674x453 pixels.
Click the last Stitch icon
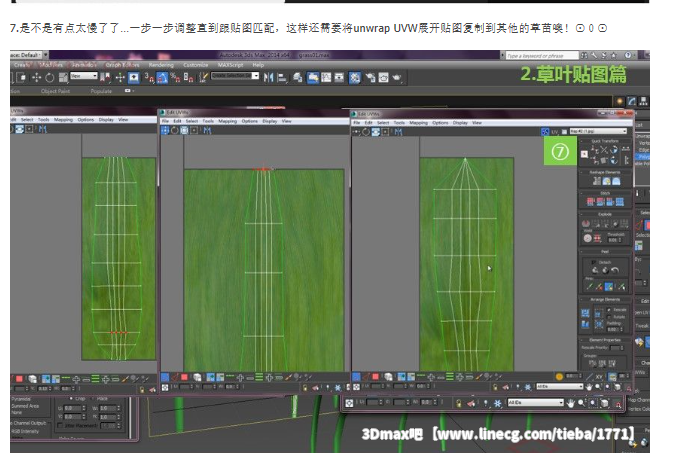coord(620,202)
